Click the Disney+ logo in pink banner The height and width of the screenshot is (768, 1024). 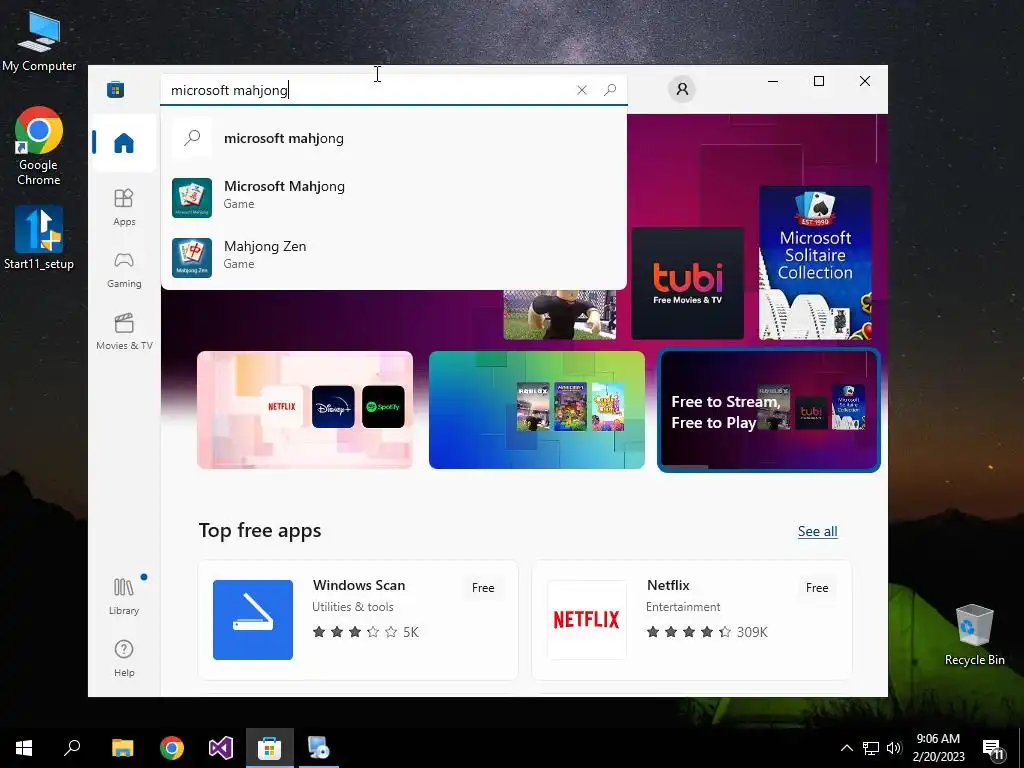click(x=333, y=406)
